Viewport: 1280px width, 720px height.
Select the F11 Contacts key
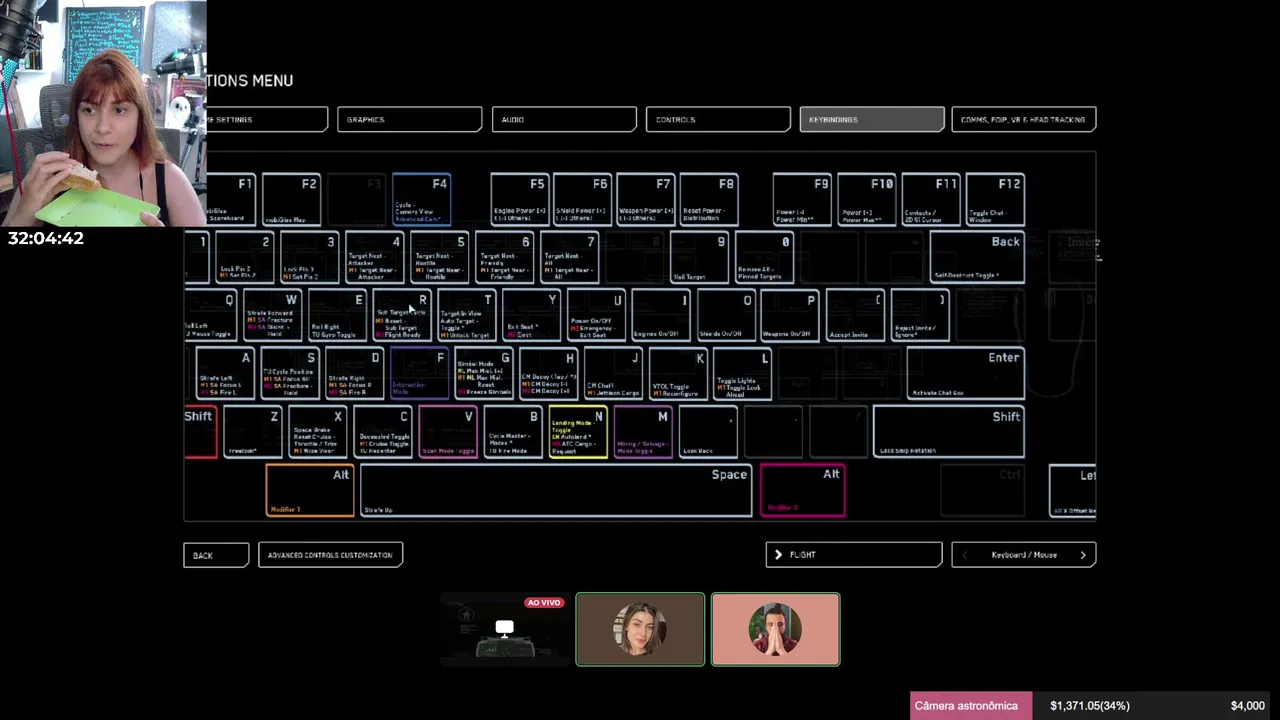click(931, 200)
